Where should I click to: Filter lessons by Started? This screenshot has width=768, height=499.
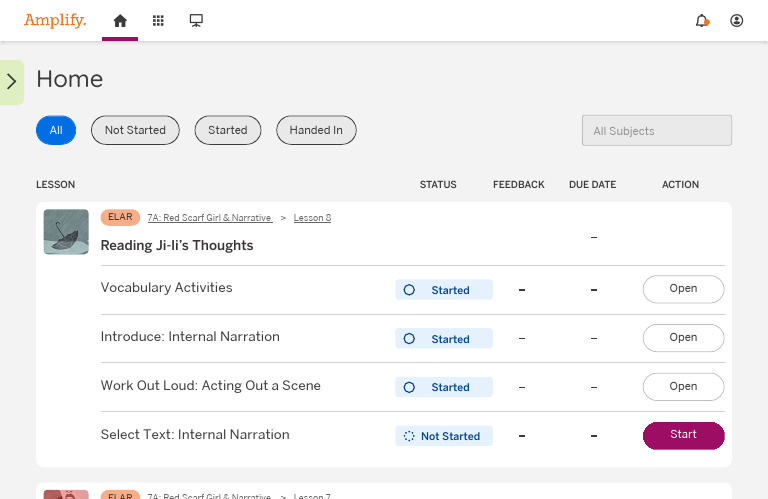click(227, 130)
